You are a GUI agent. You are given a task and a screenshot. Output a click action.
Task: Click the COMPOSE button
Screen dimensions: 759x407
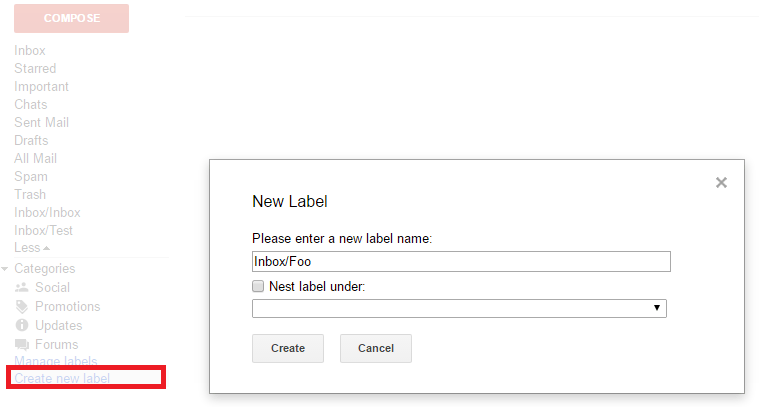(71, 18)
